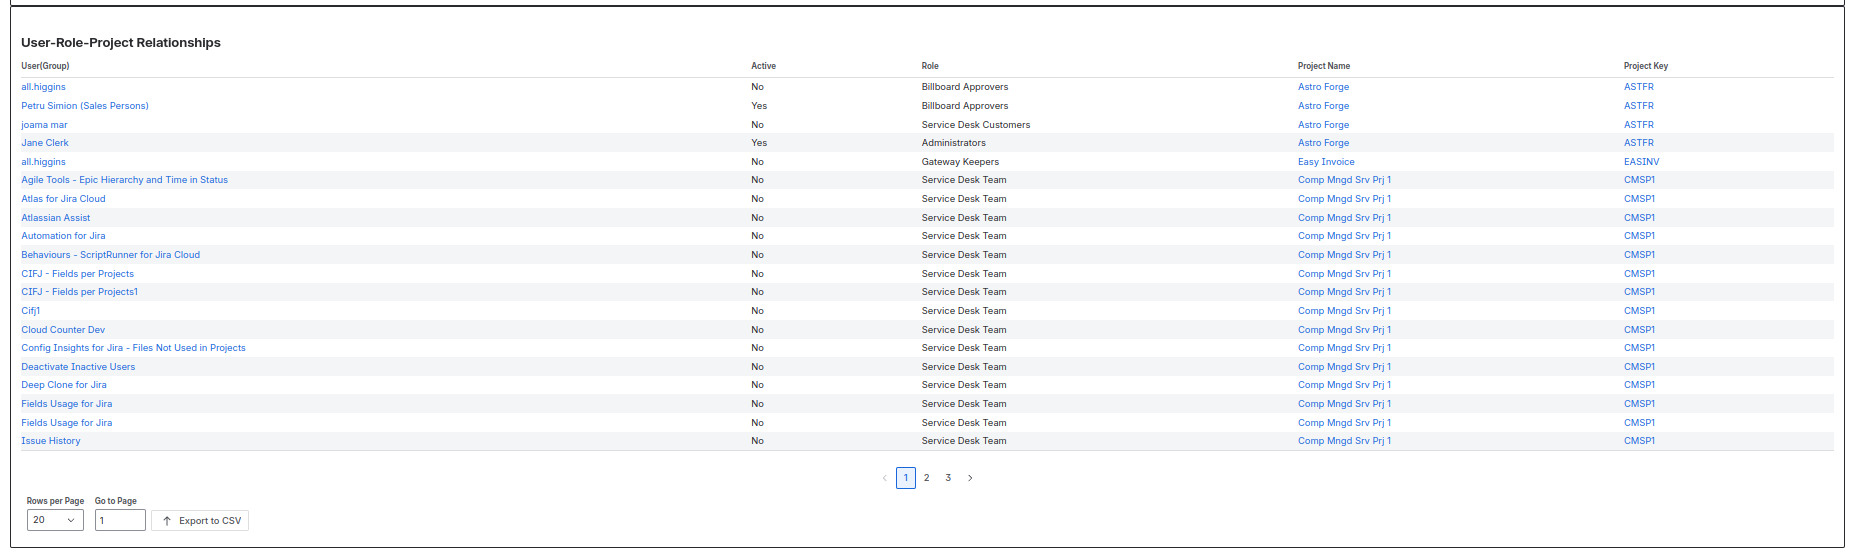Click the Project Name column header

1324,66
